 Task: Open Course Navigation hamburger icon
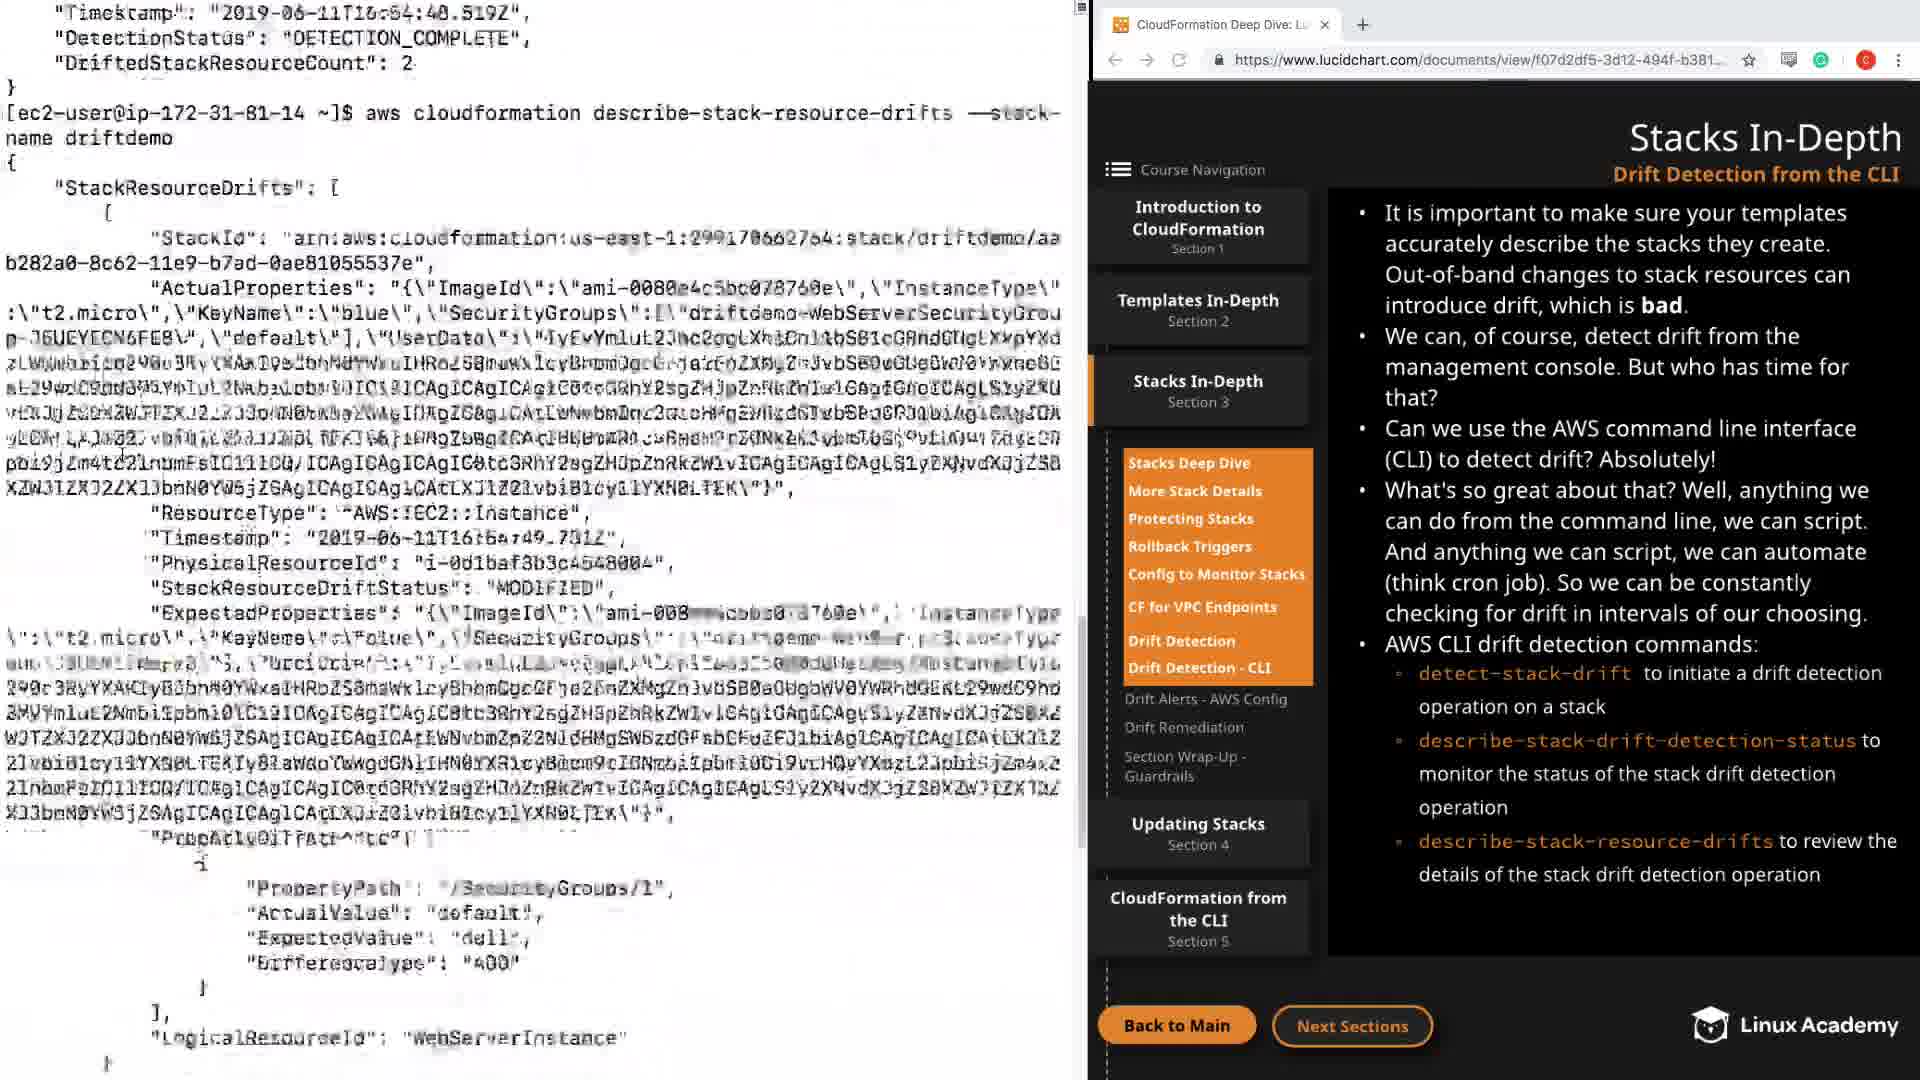[1117, 170]
